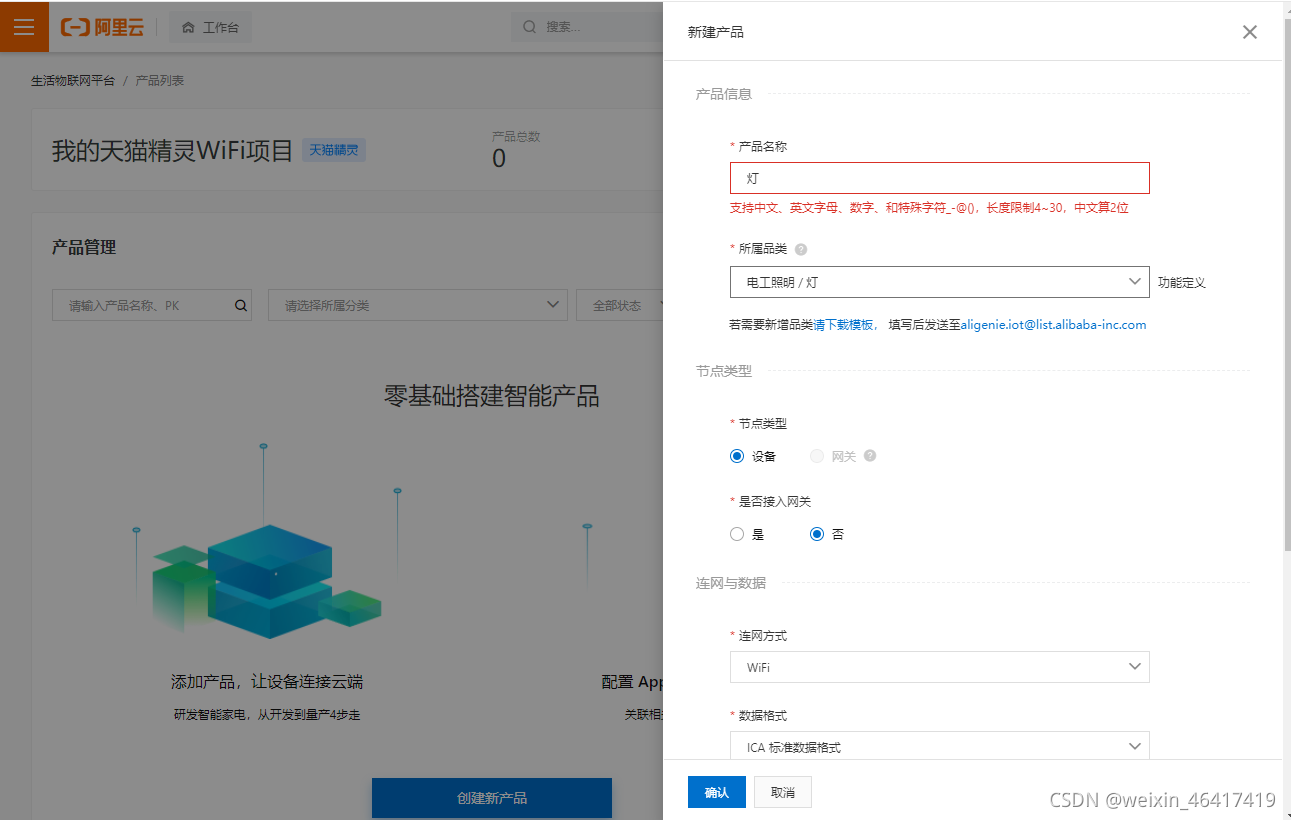Choose 是 for 是否接入网关
1291x820 pixels.
737,534
